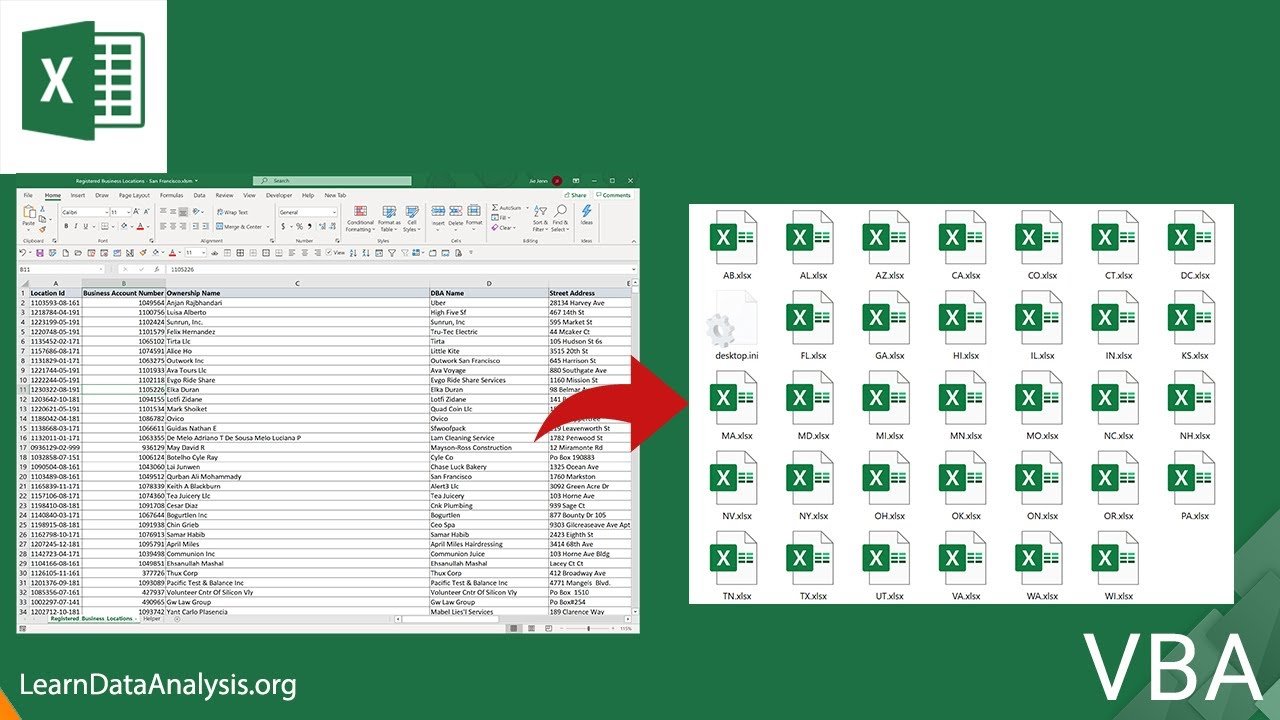Open the AL.xlsx file icon
The width and height of the screenshot is (1280, 720).
tap(812, 246)
